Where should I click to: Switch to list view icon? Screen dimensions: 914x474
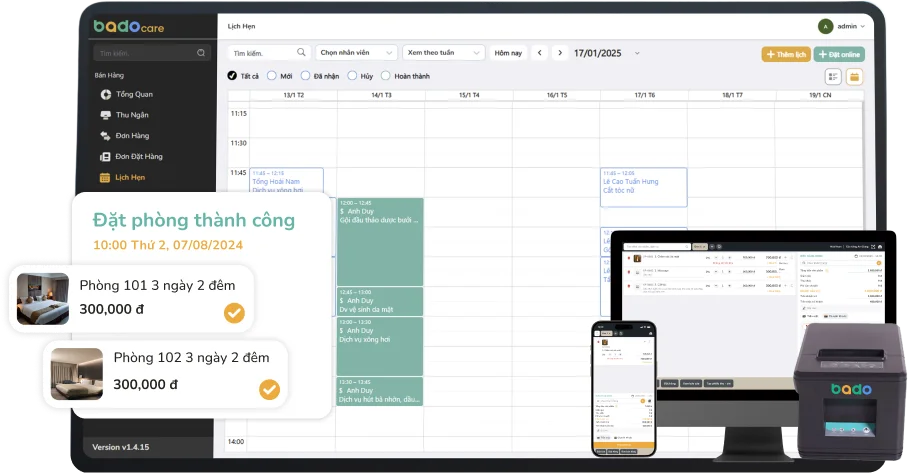coord(833,77)
